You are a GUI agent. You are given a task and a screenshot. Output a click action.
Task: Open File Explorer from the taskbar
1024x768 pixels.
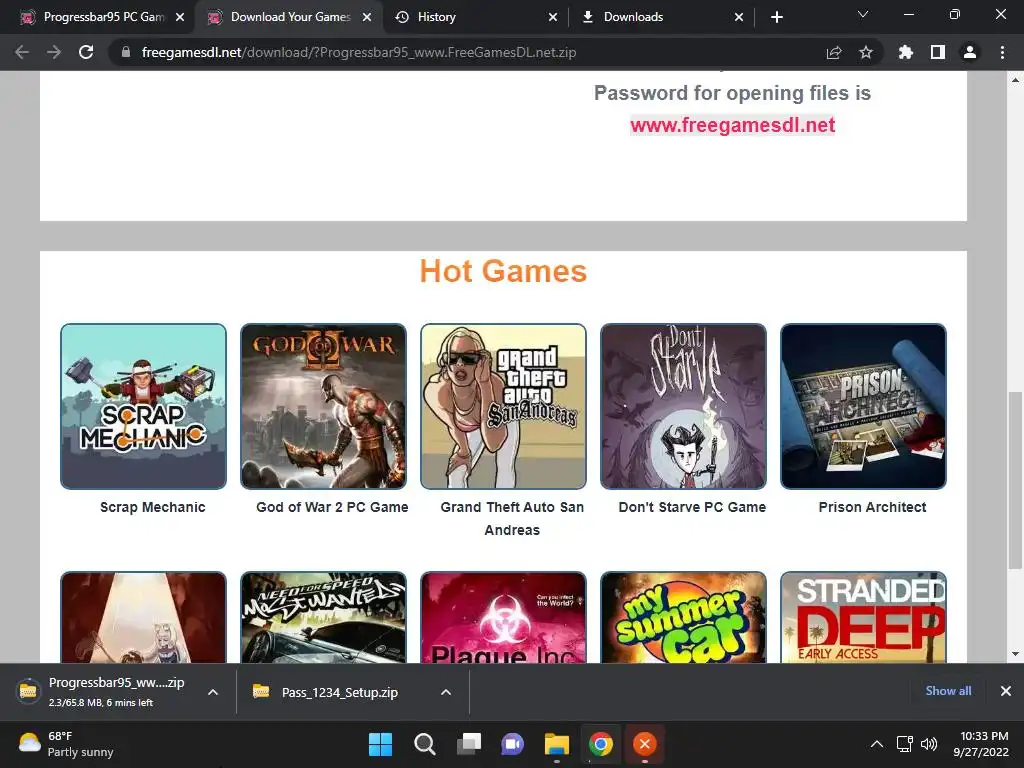click(x=557, y=744)
